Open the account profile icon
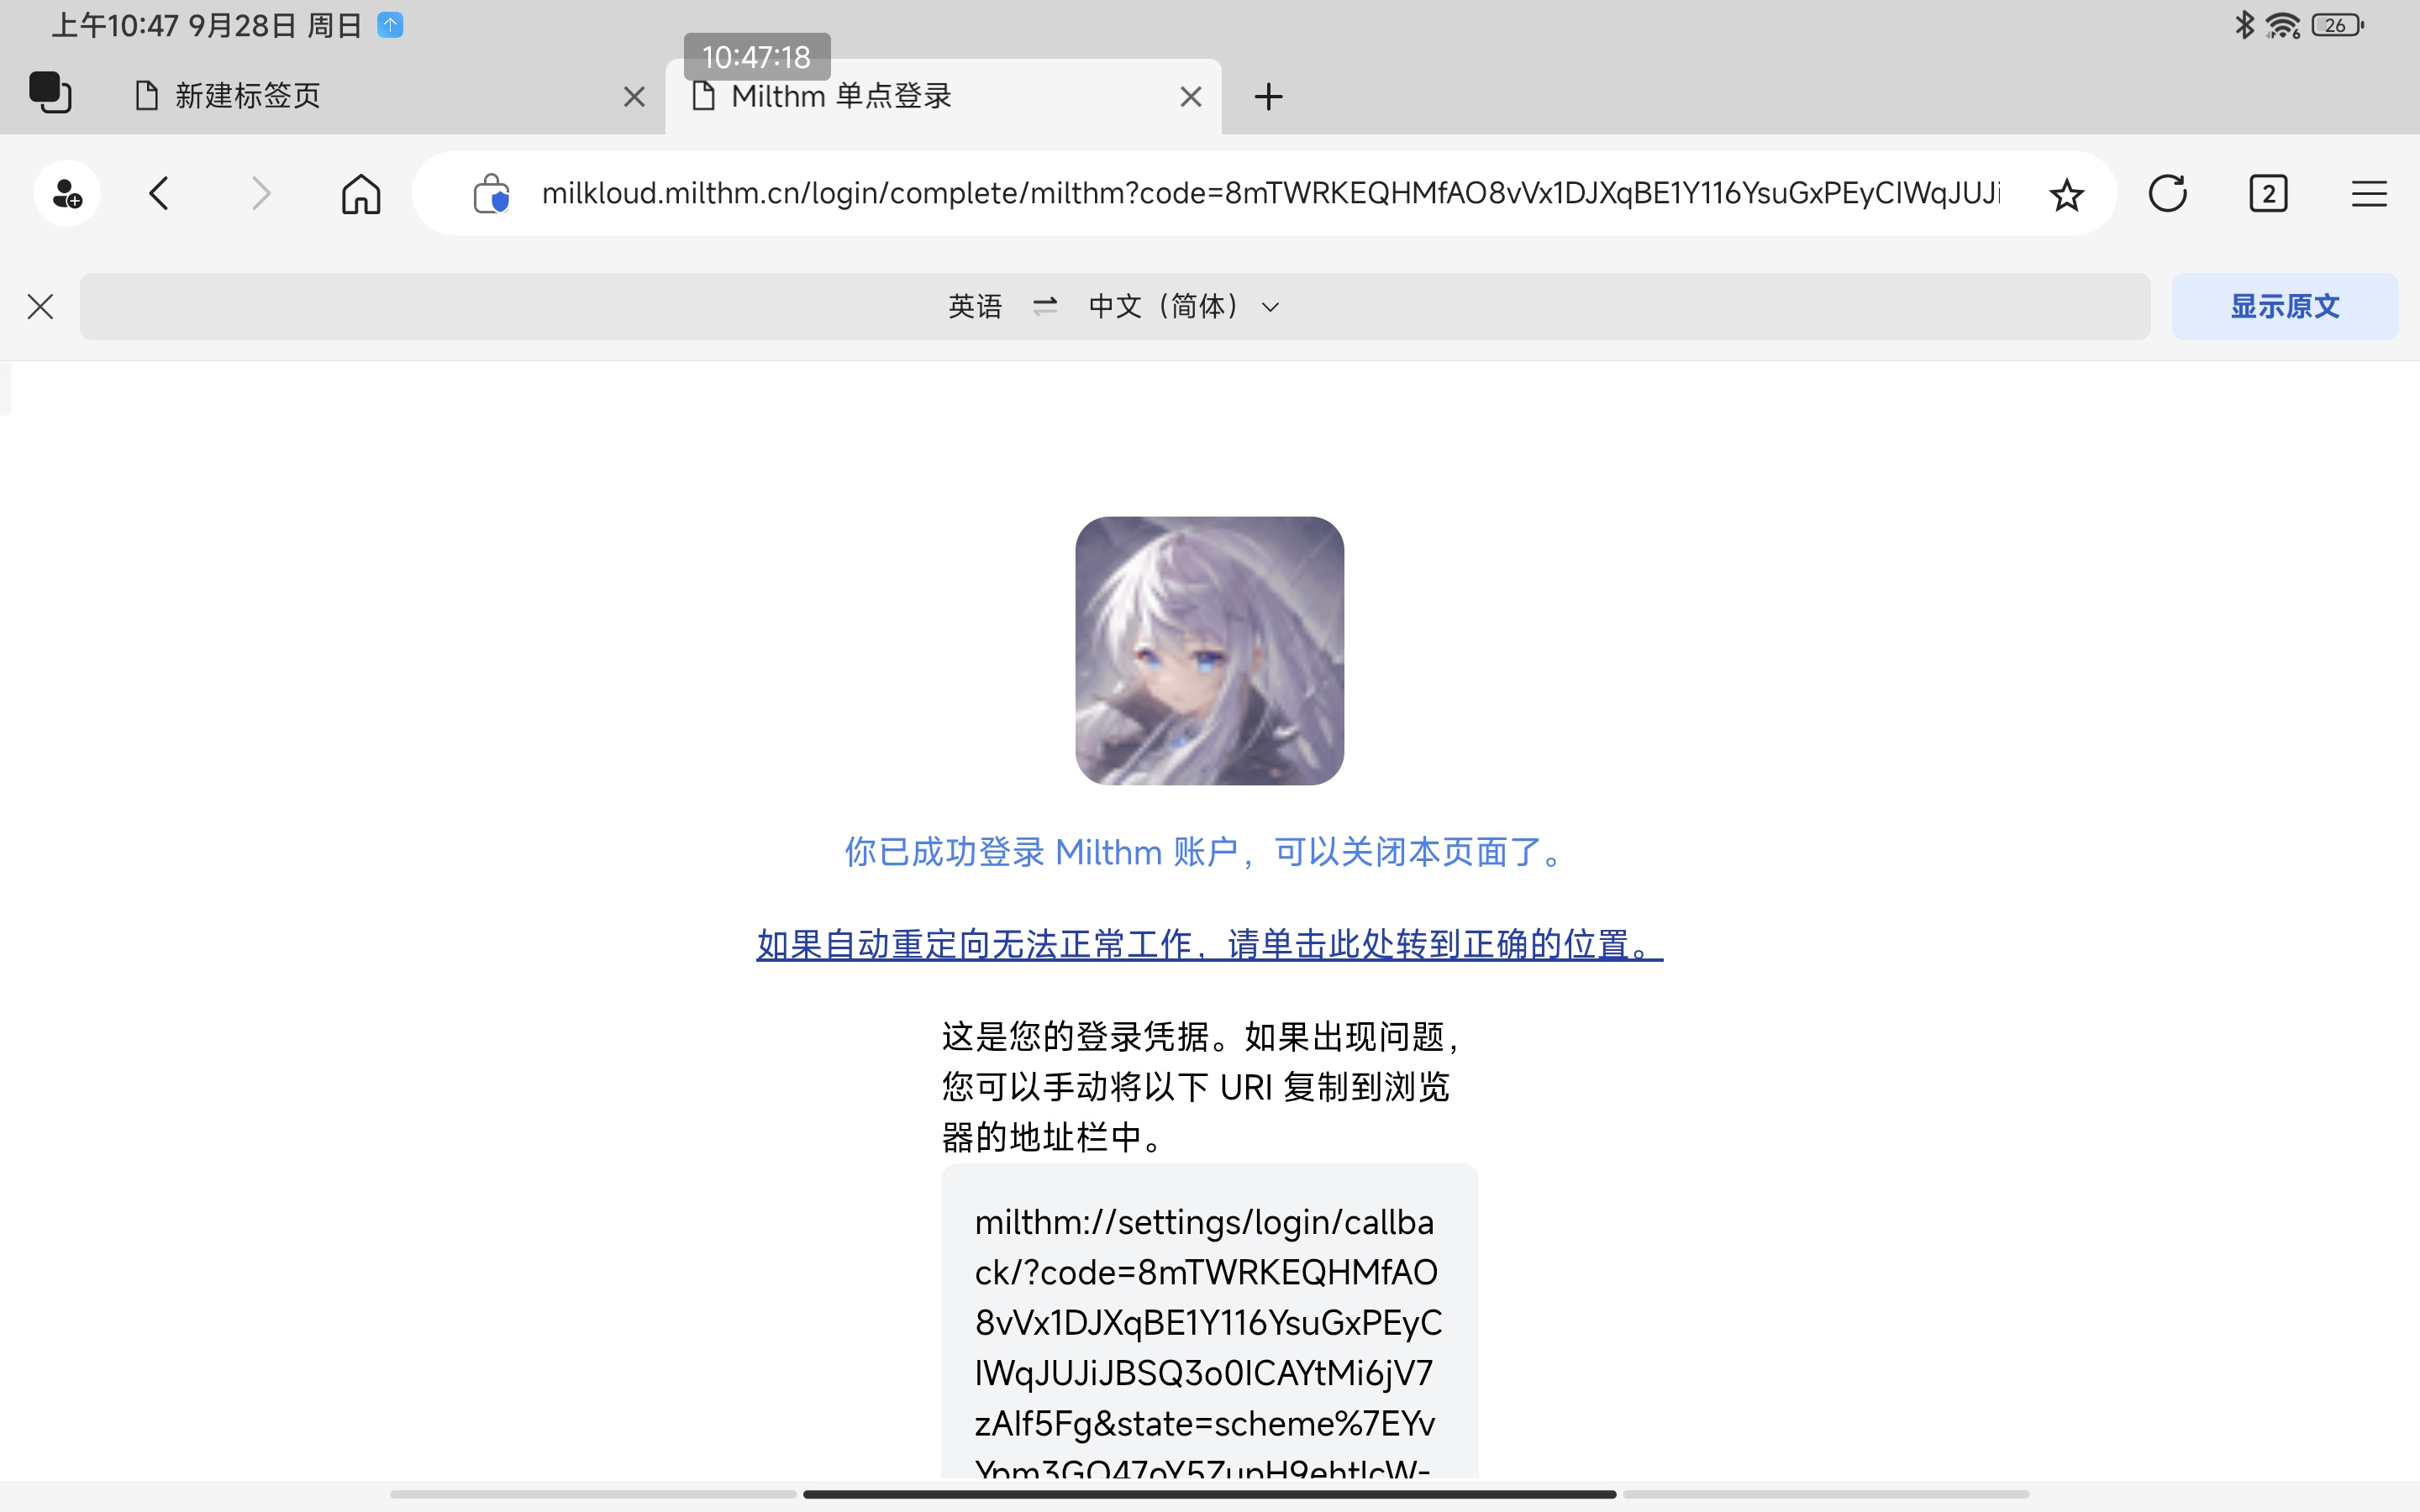The width and height of the screenshot is (2420, 1512). coord(67,193)
